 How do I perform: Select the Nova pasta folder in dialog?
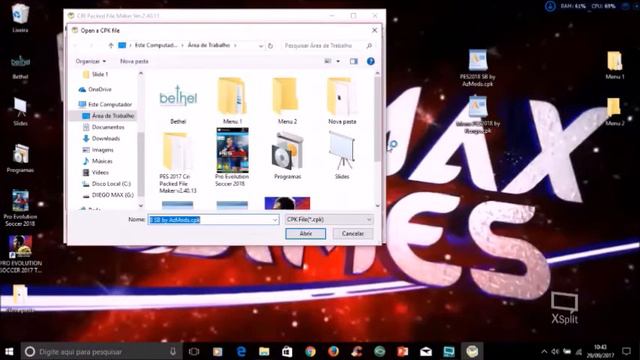[342, 100]
